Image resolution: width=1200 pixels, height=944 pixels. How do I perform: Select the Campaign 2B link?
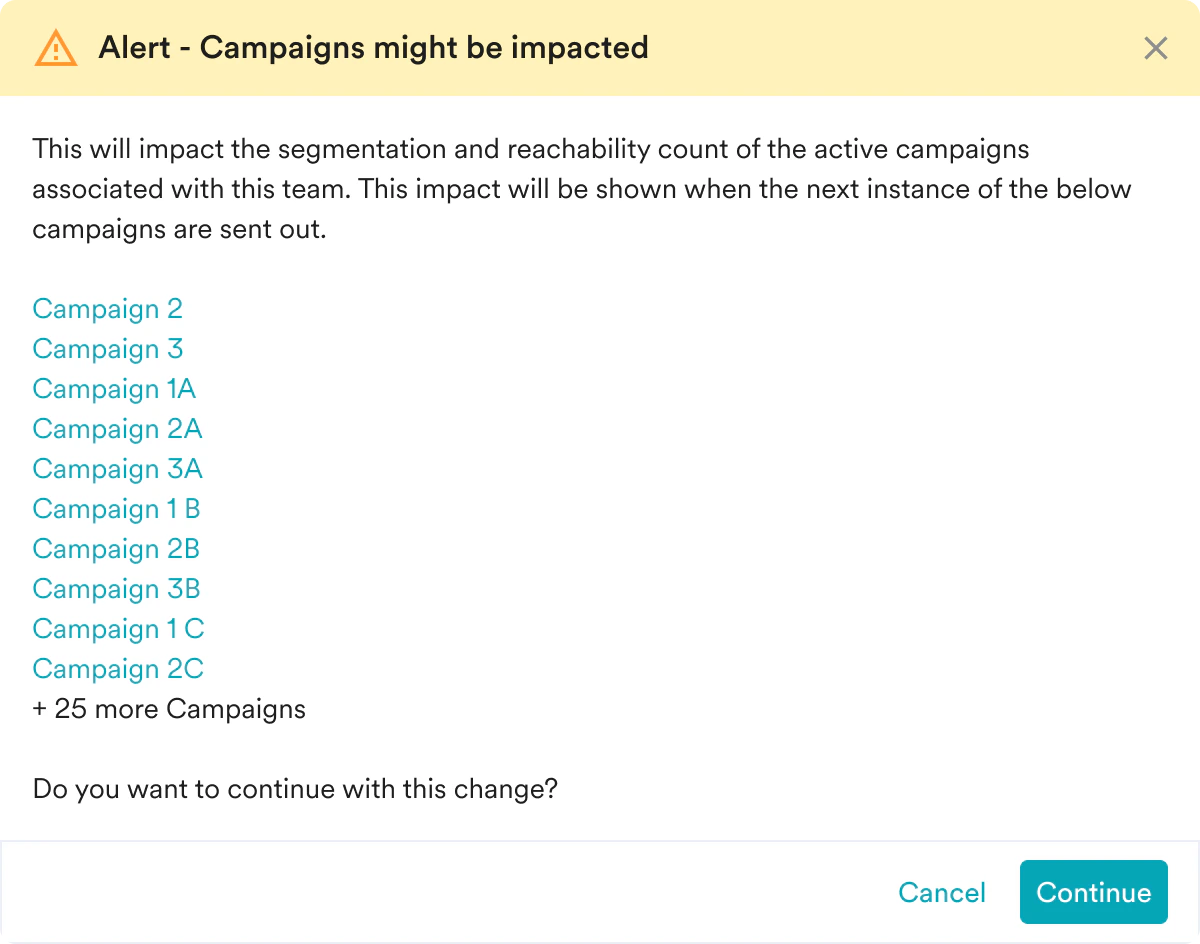(x=116, y=549)
